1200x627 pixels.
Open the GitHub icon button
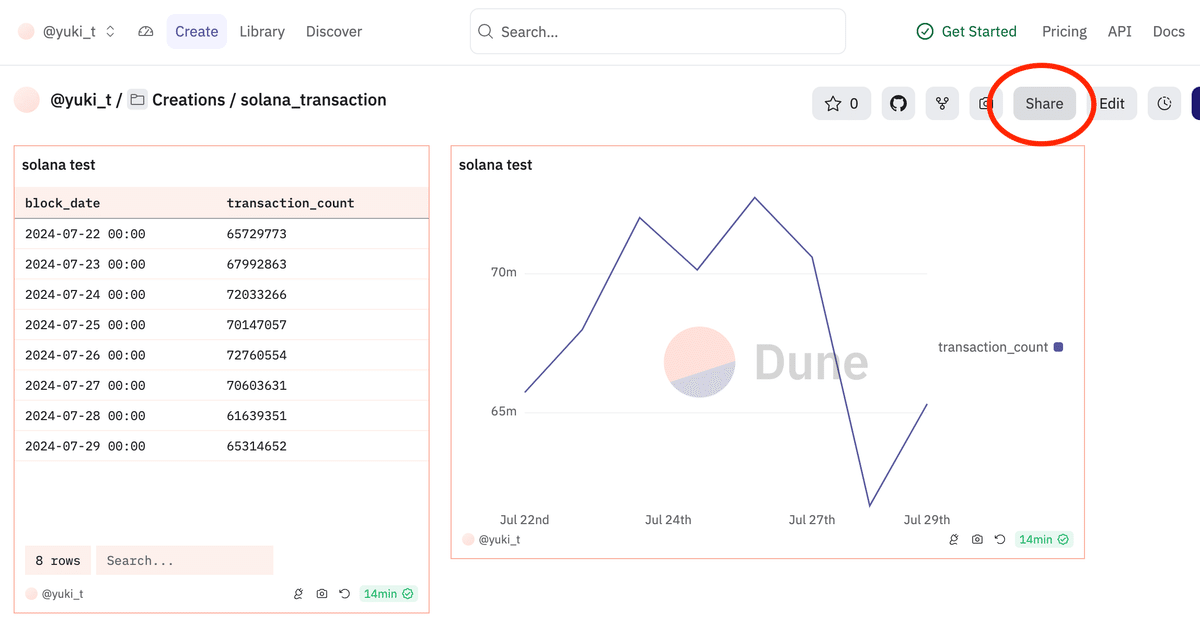[899, 103]
